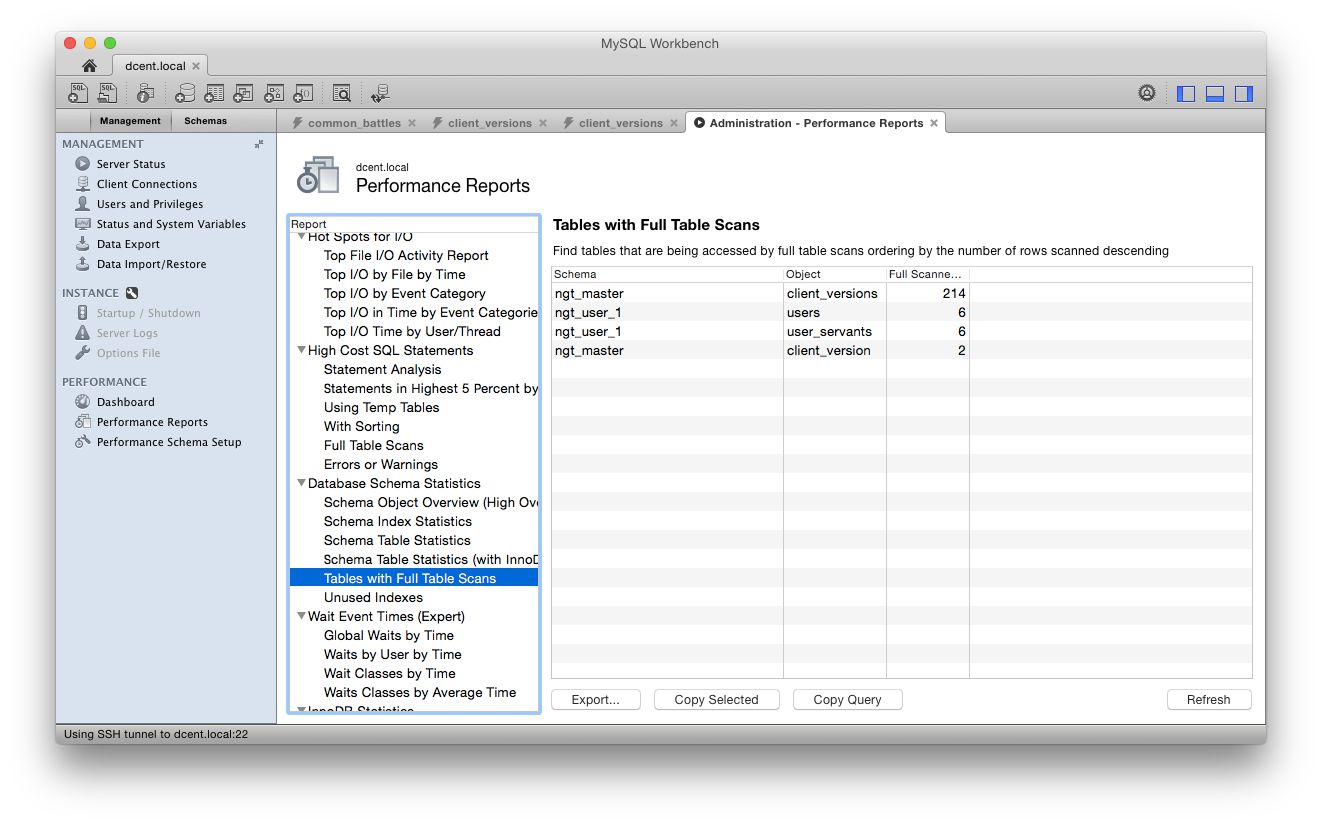Refresh the performance report
The height and width of the screenshot is (824, 1322).
(x=1209, y=700)
